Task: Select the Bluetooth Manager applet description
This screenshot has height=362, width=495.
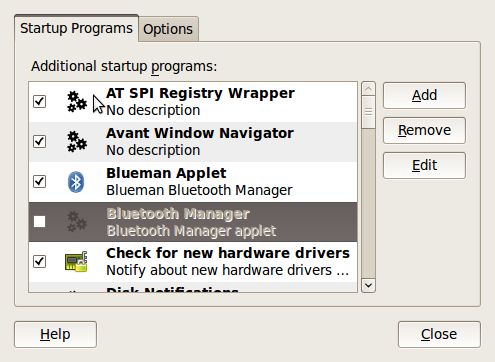Action: pos(191,231)
